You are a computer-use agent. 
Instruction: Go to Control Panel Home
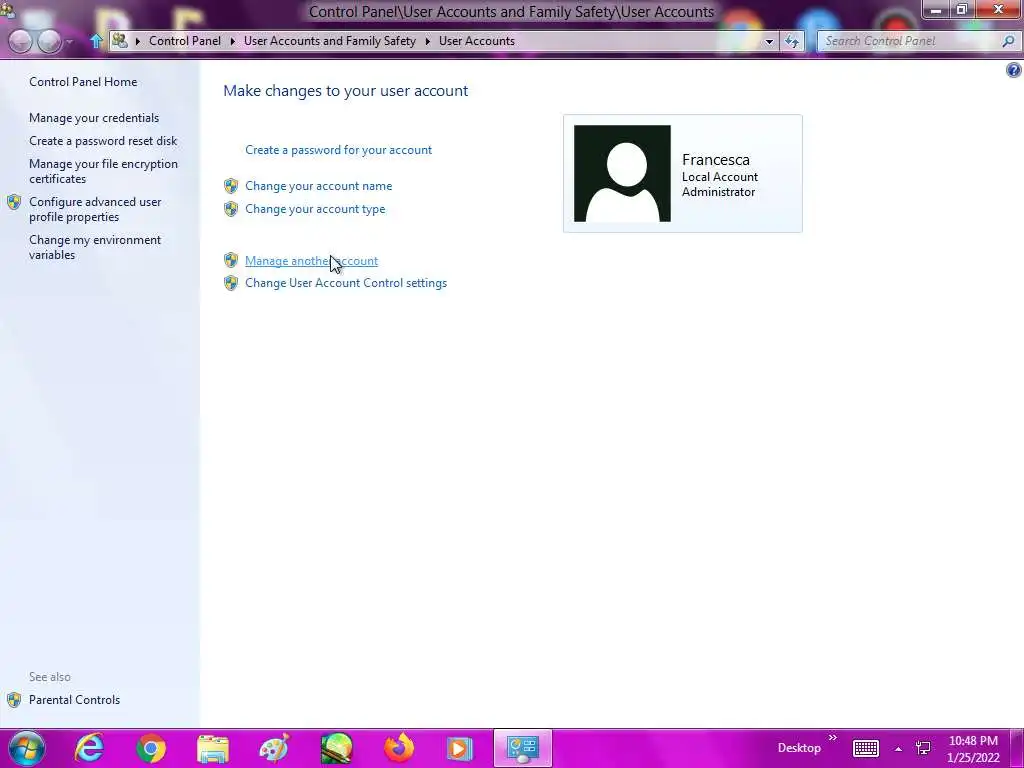[x=83, y=82]
